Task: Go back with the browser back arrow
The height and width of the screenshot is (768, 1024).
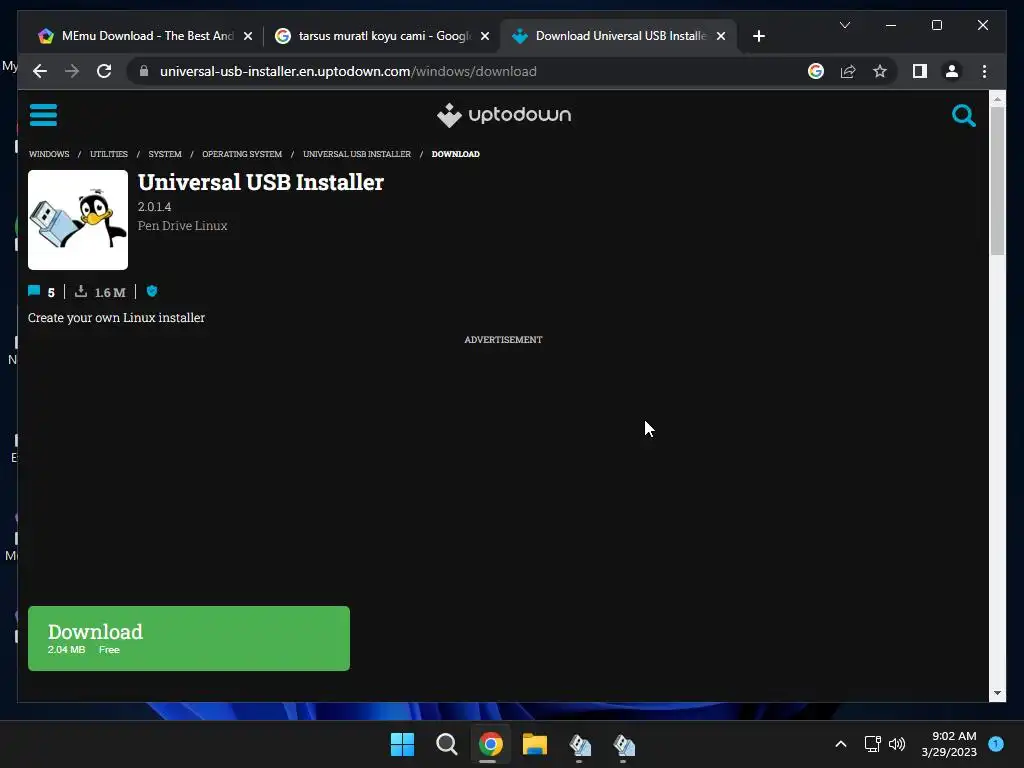Action: [x=40, y=71]
